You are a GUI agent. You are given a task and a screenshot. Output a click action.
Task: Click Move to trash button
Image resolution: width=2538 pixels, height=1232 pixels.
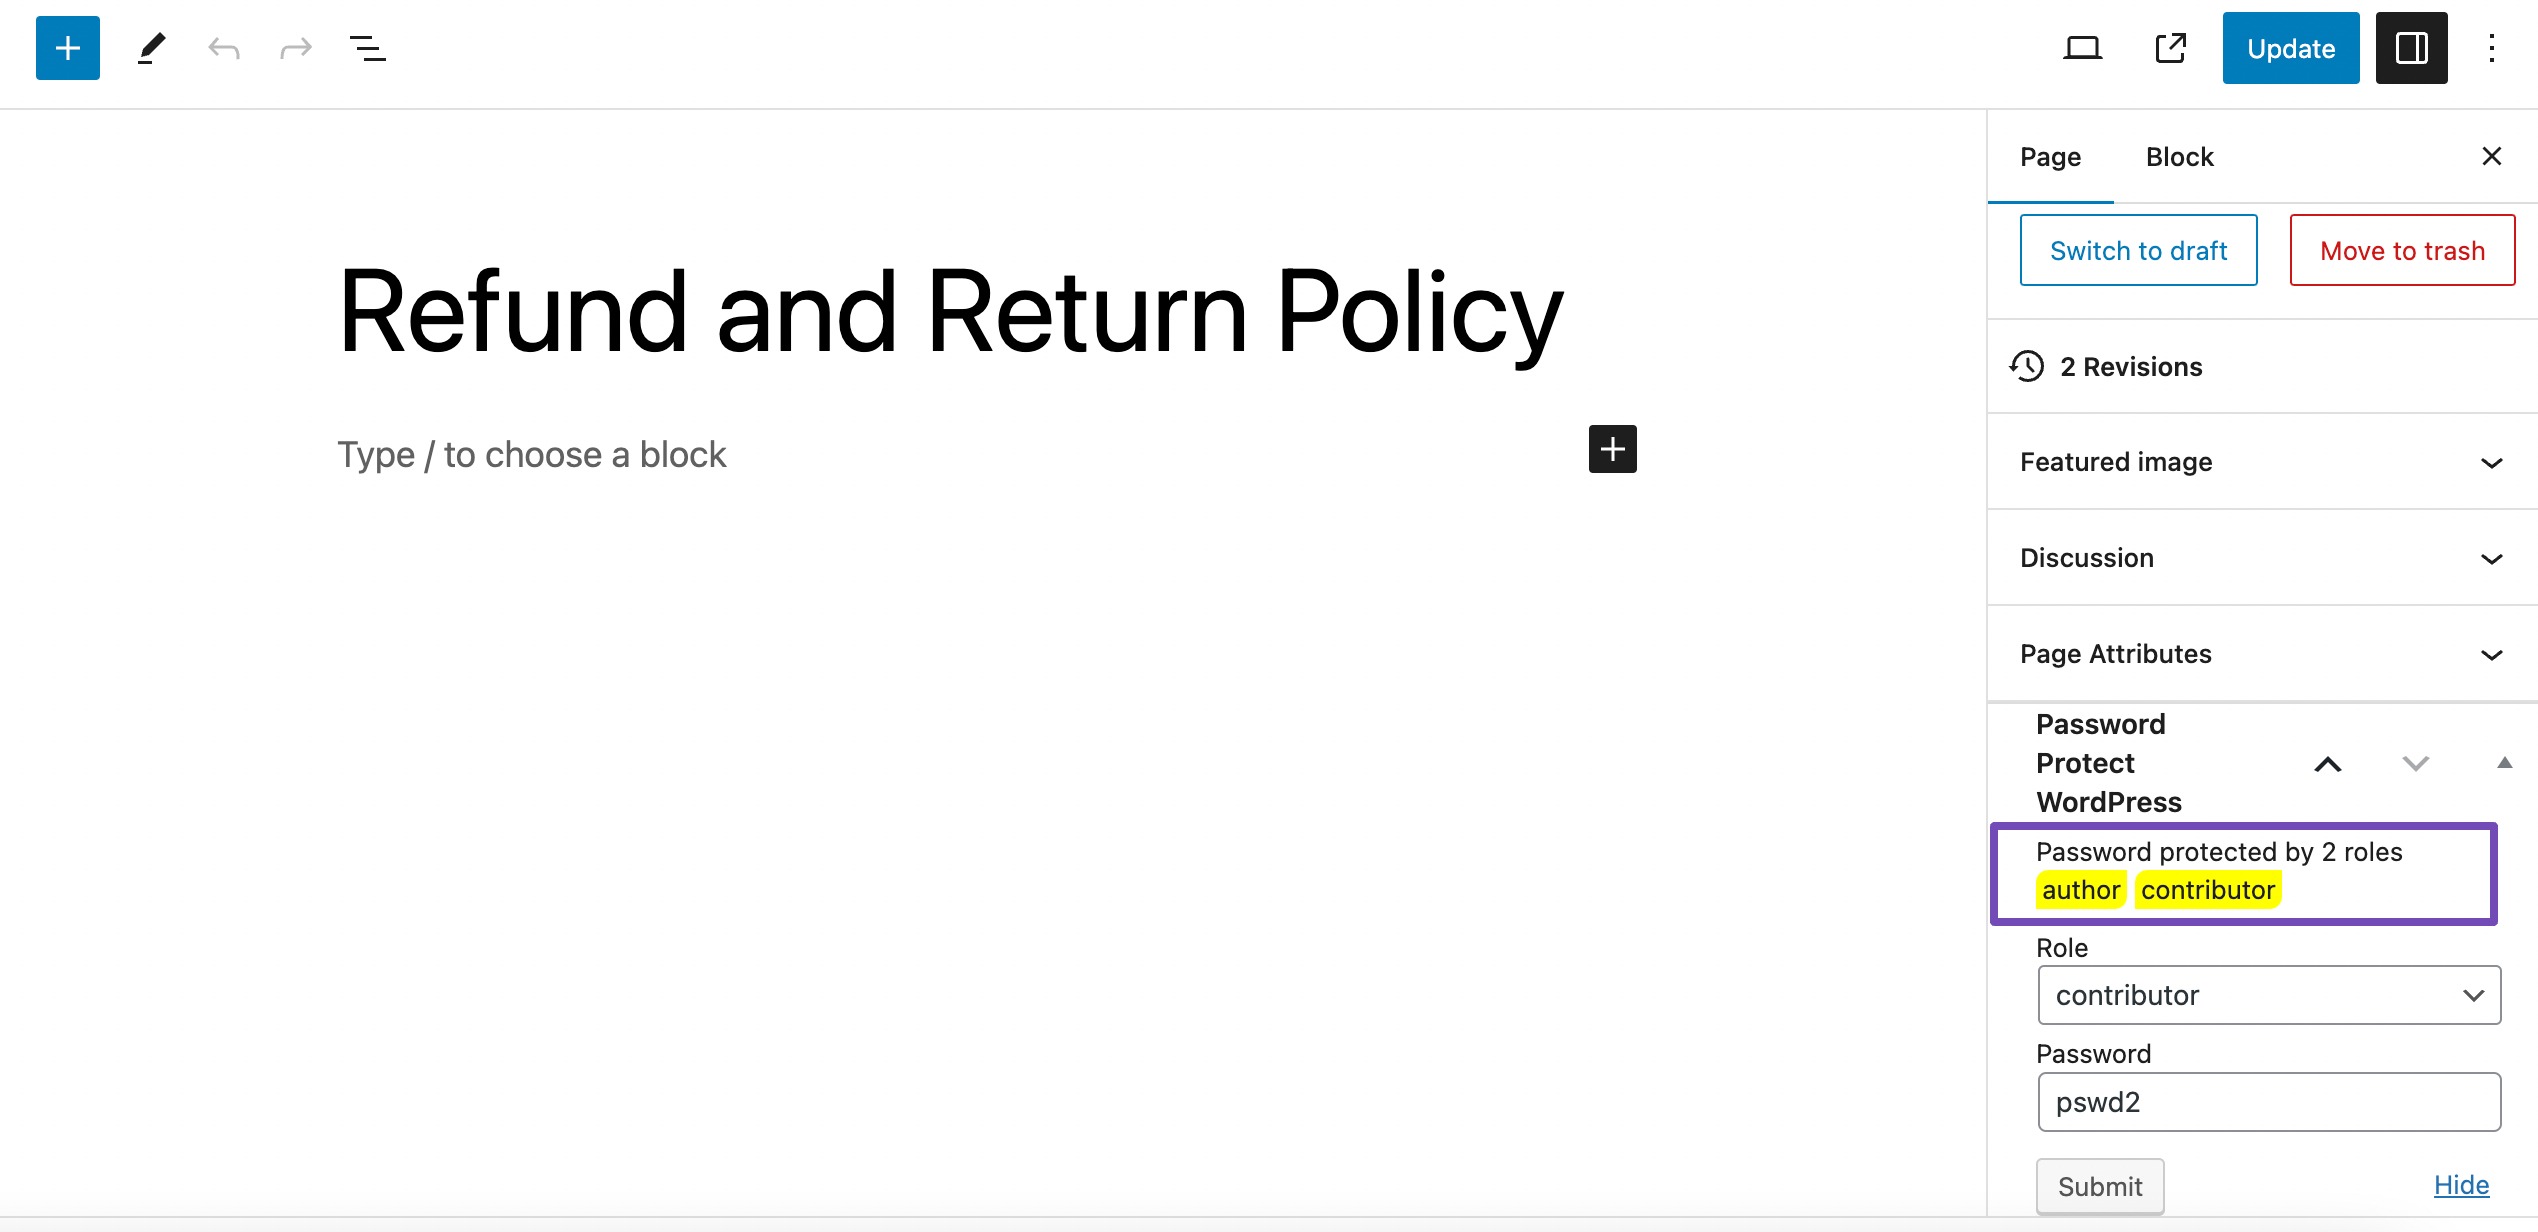tap(2400, 251)
